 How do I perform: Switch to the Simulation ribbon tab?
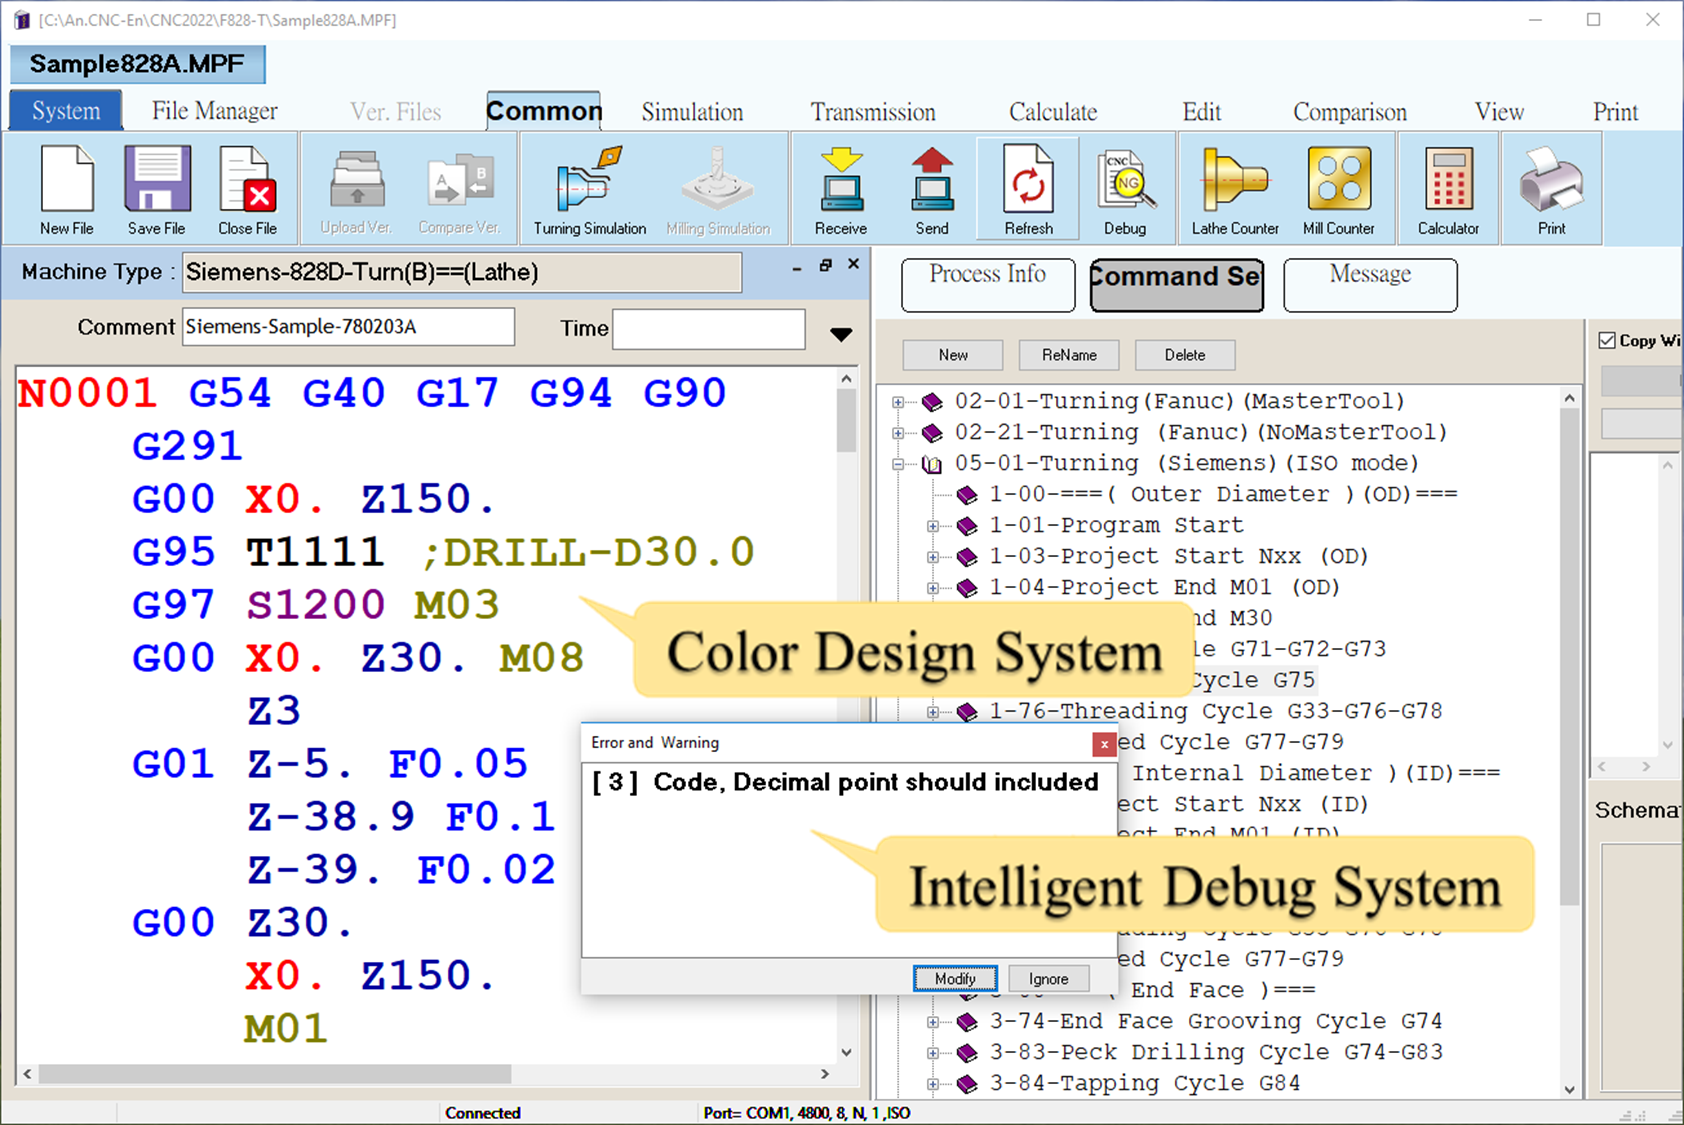[x=692, y=112]
